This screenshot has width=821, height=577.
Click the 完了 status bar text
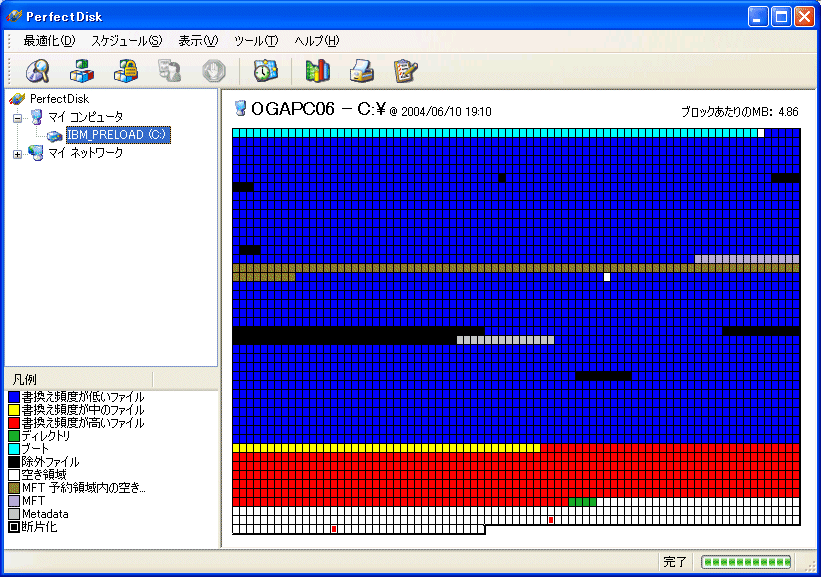[x=674, y=562]
